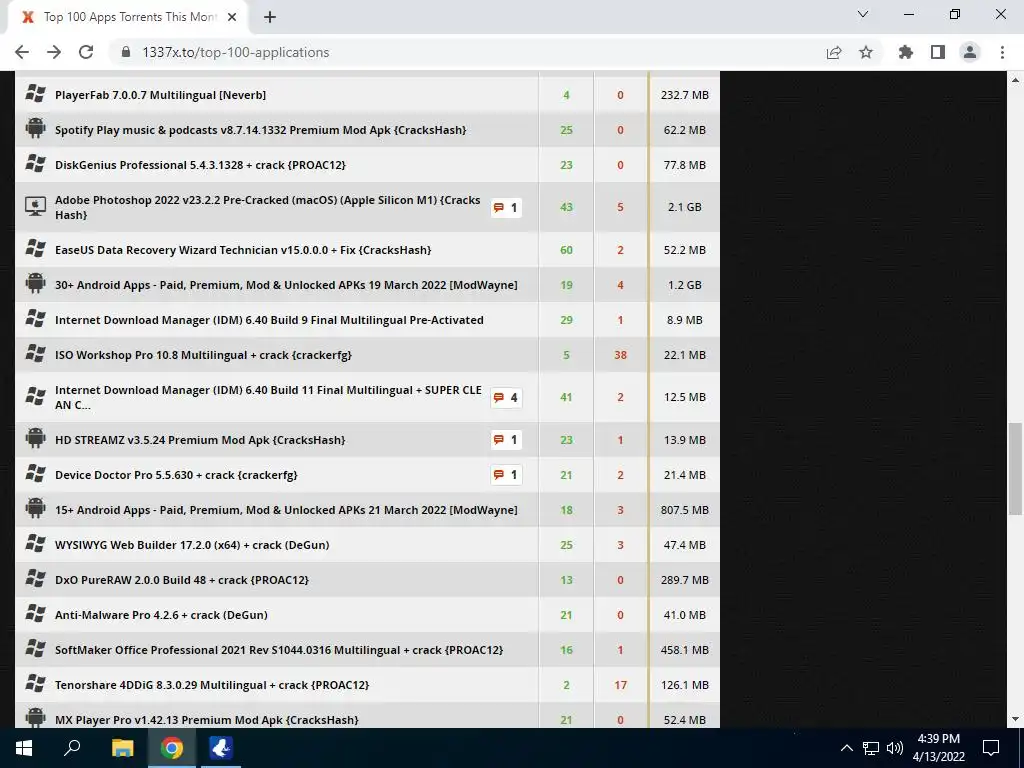Open comments badge on Device Doctor Pro row
The image size is (1024, 768).
[x=506, y=475]
